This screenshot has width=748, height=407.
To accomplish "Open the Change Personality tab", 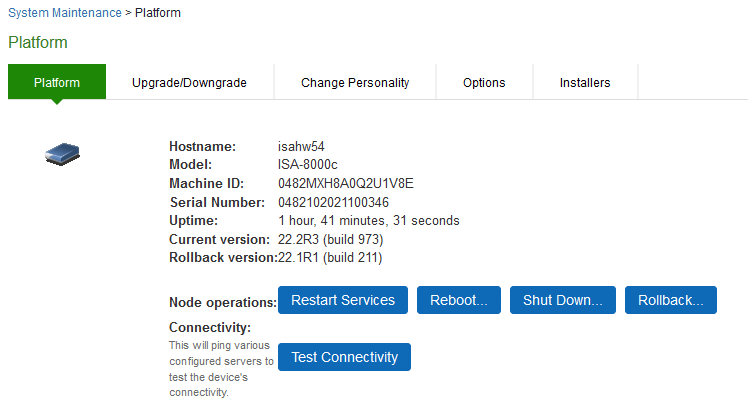I will pyautogui.click(x=355, y=82).
